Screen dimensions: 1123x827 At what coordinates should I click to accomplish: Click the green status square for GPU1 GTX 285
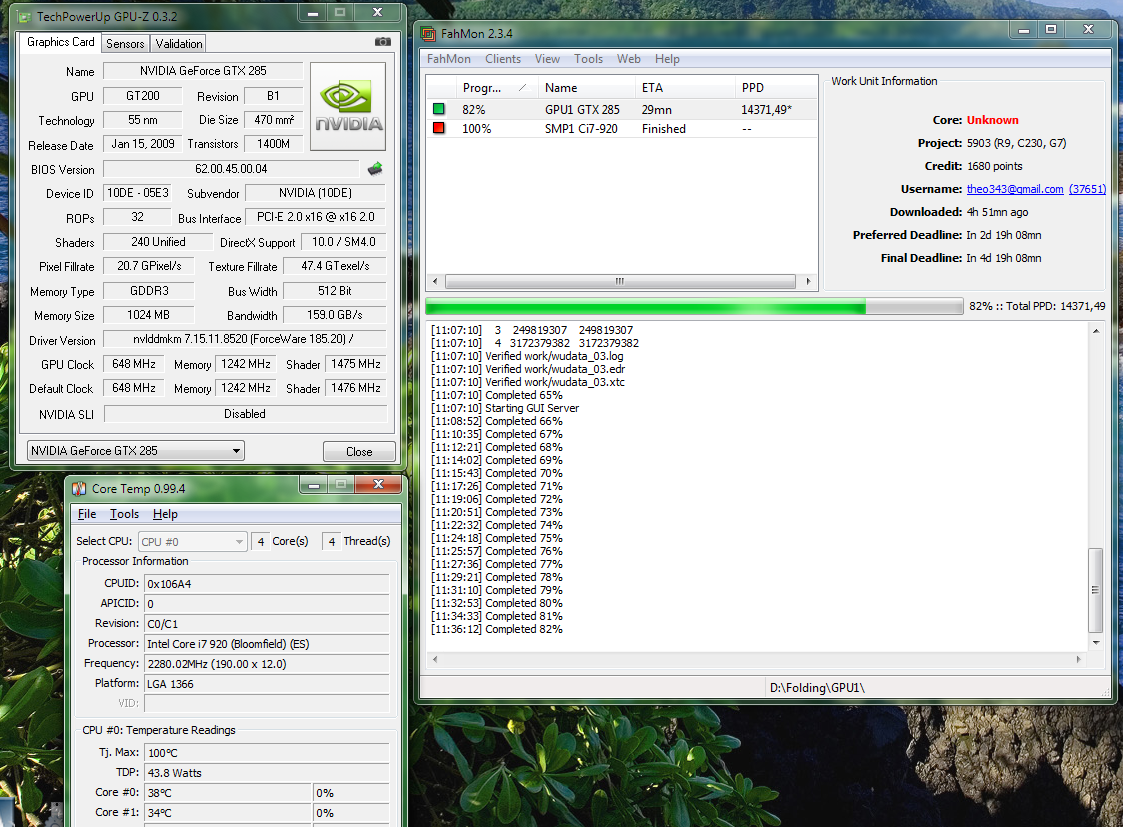coord(438,109)
